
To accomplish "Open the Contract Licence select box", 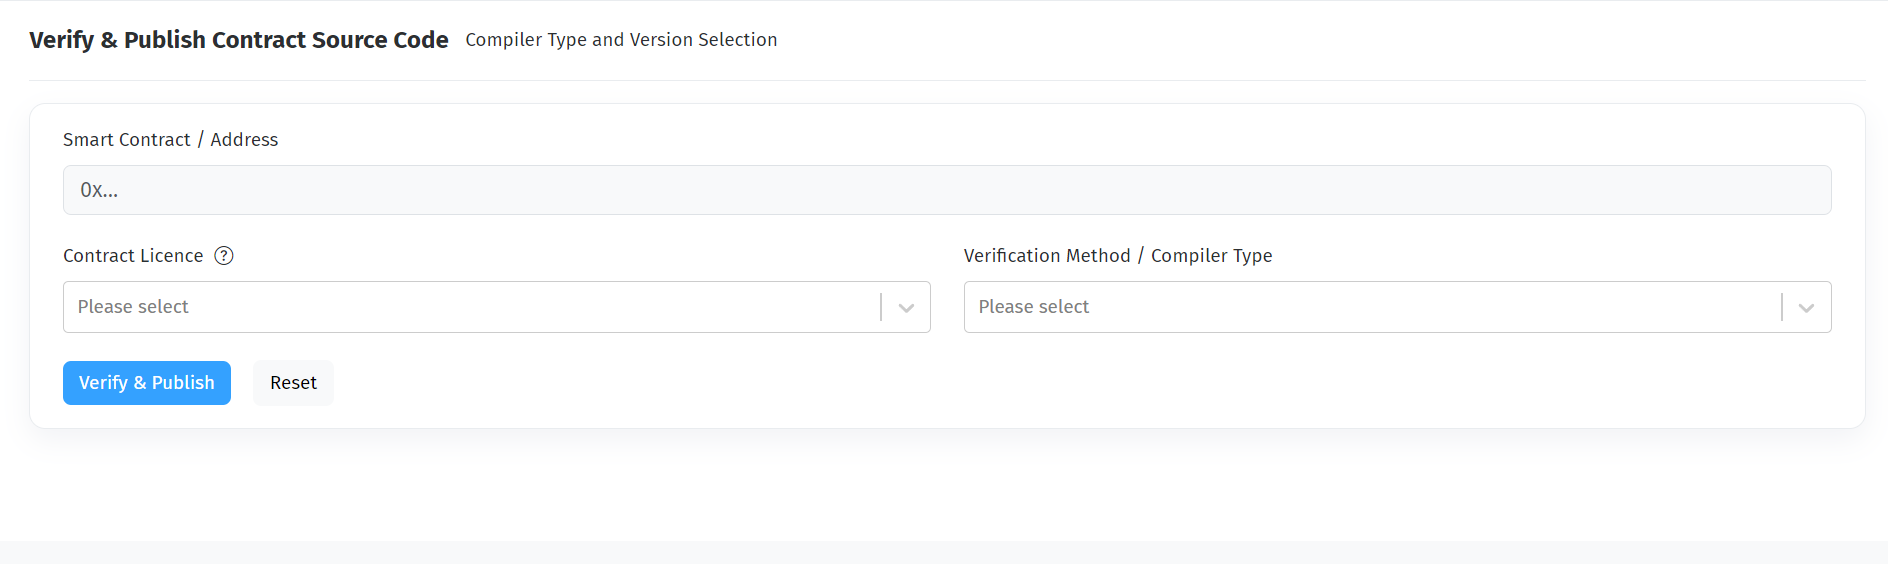I will [470, 307].
